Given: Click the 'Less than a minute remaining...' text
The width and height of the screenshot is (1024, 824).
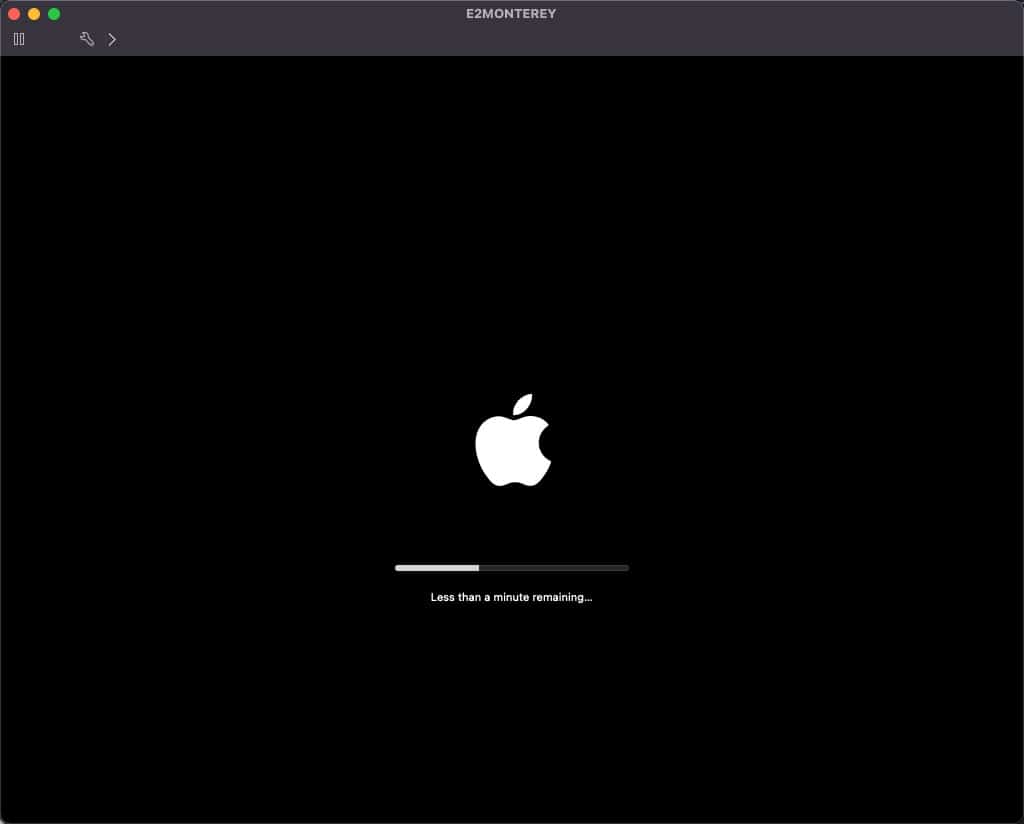Looking at the screenshot, I should tap(511, 597).
